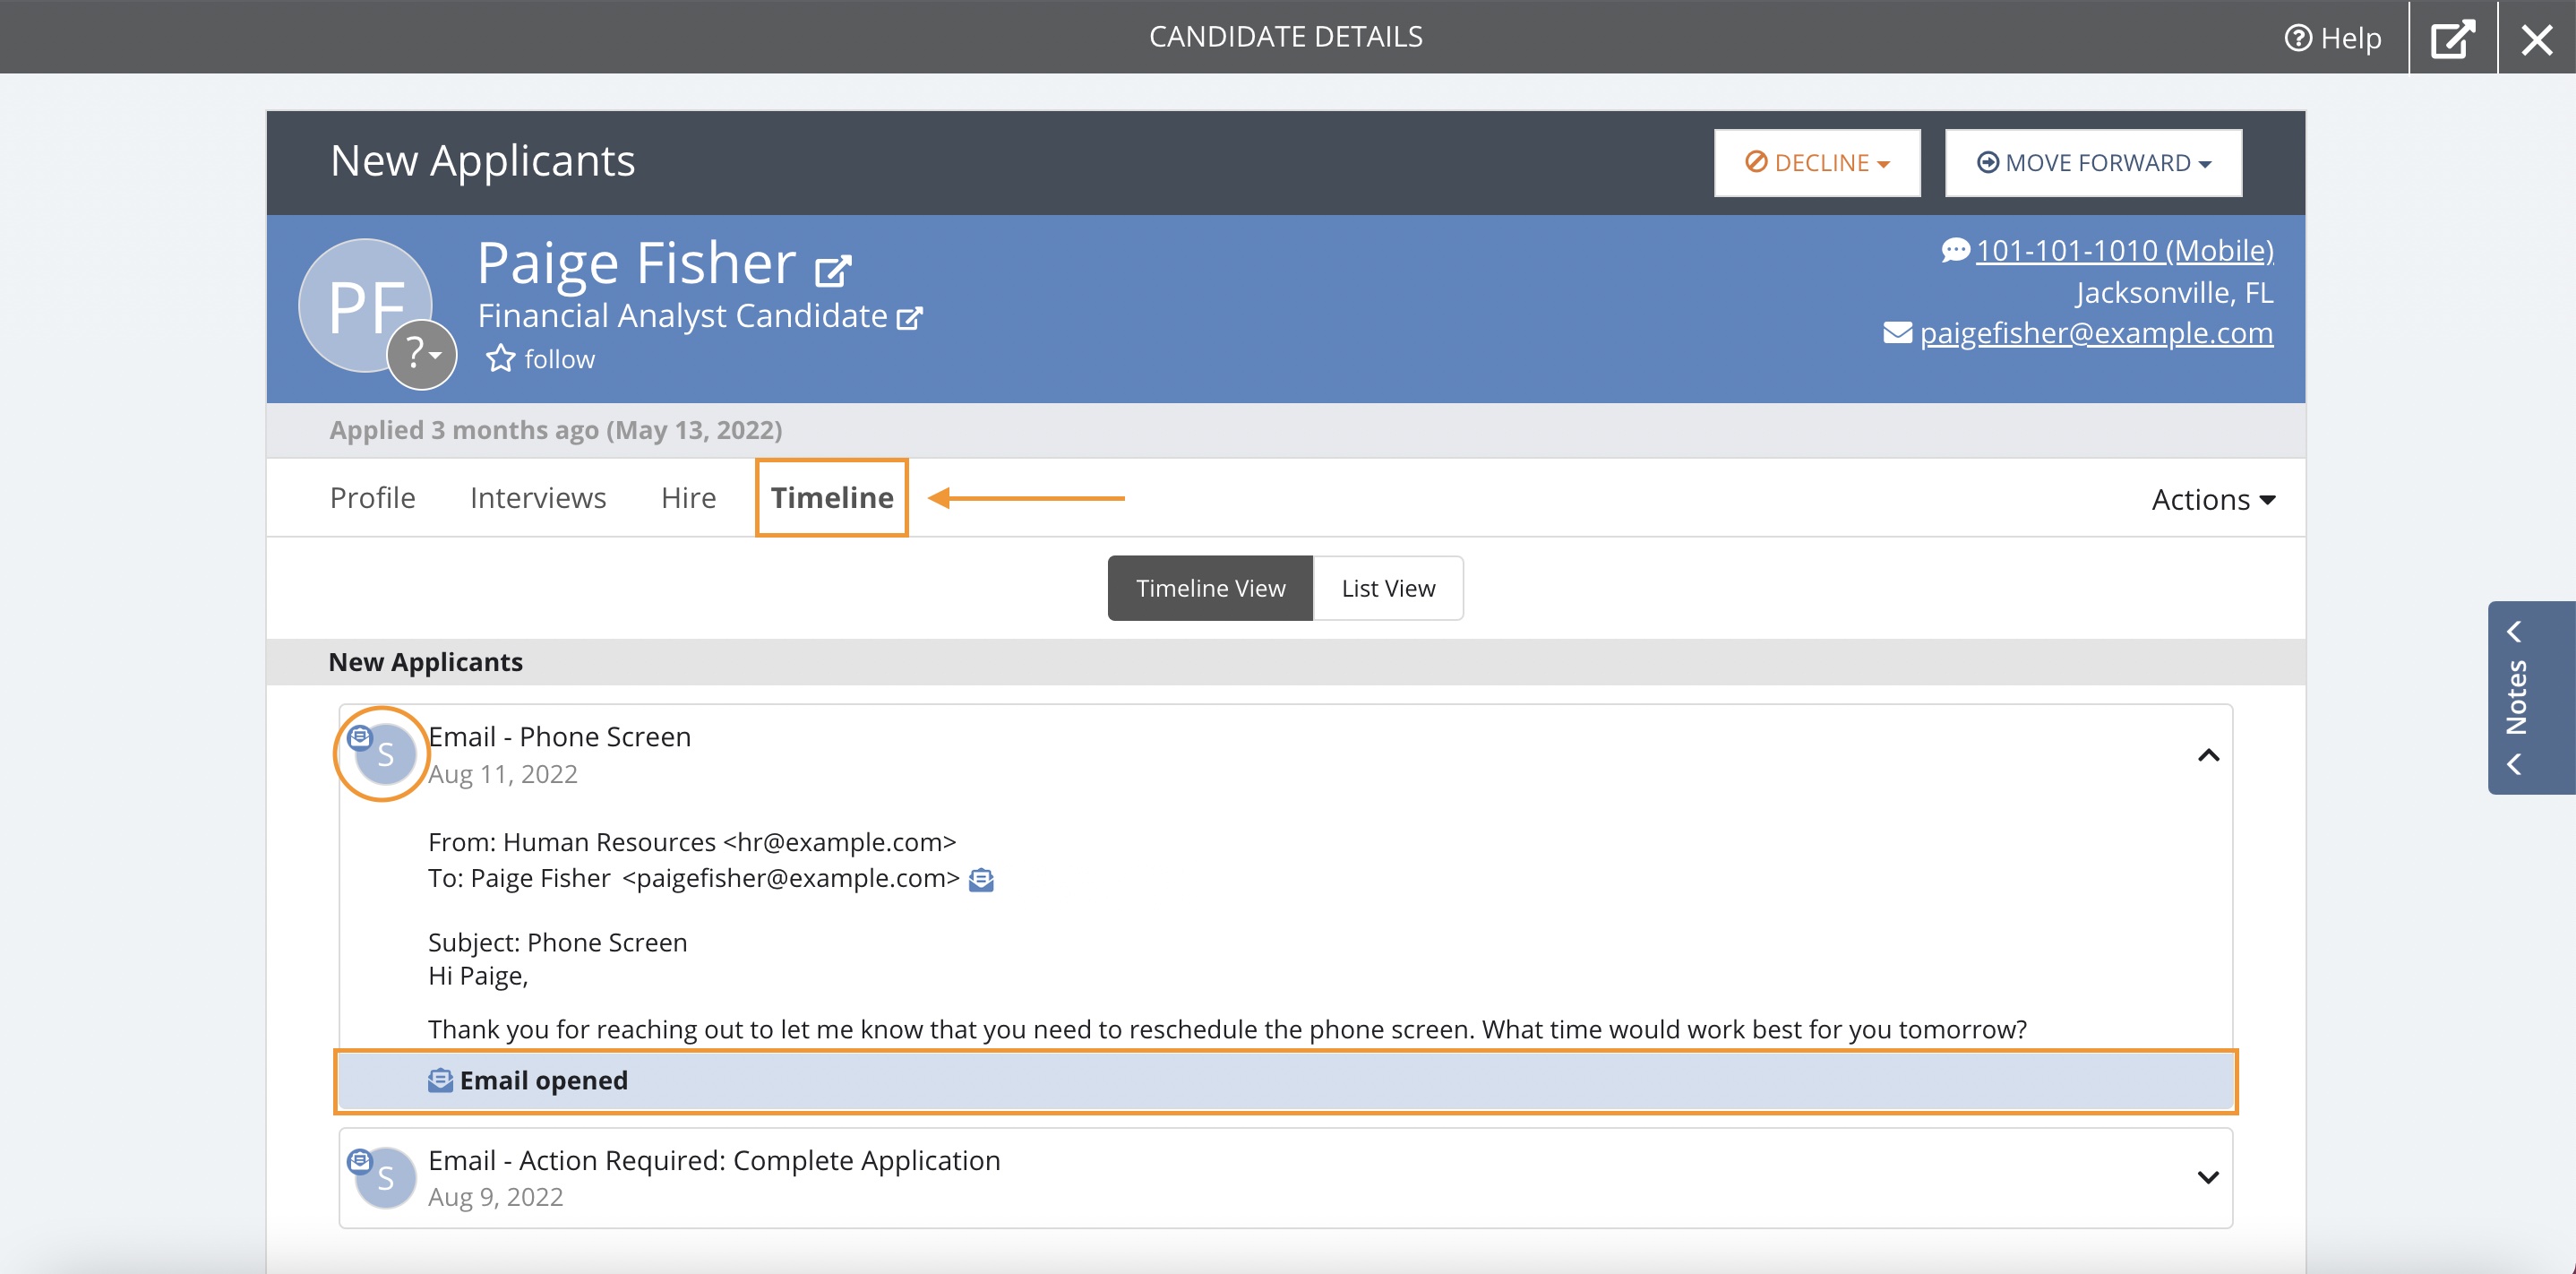Click the email-opened badge on the Phone Screen avatar
Image resolution: width=2576 pixels, height=1274 pixels.
tap(360, 737)
